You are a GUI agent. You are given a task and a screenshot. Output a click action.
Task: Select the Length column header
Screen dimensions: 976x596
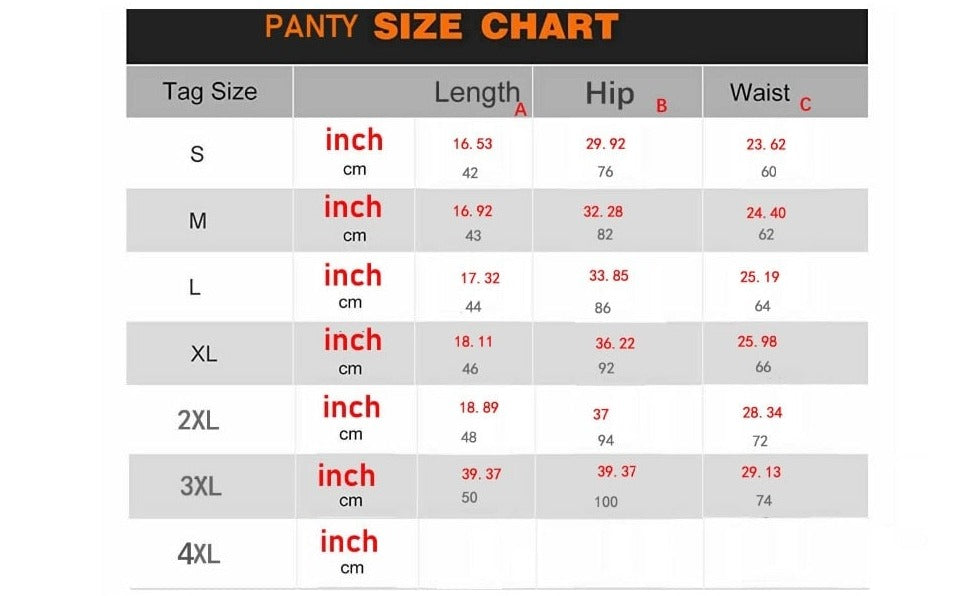[476, 93]
